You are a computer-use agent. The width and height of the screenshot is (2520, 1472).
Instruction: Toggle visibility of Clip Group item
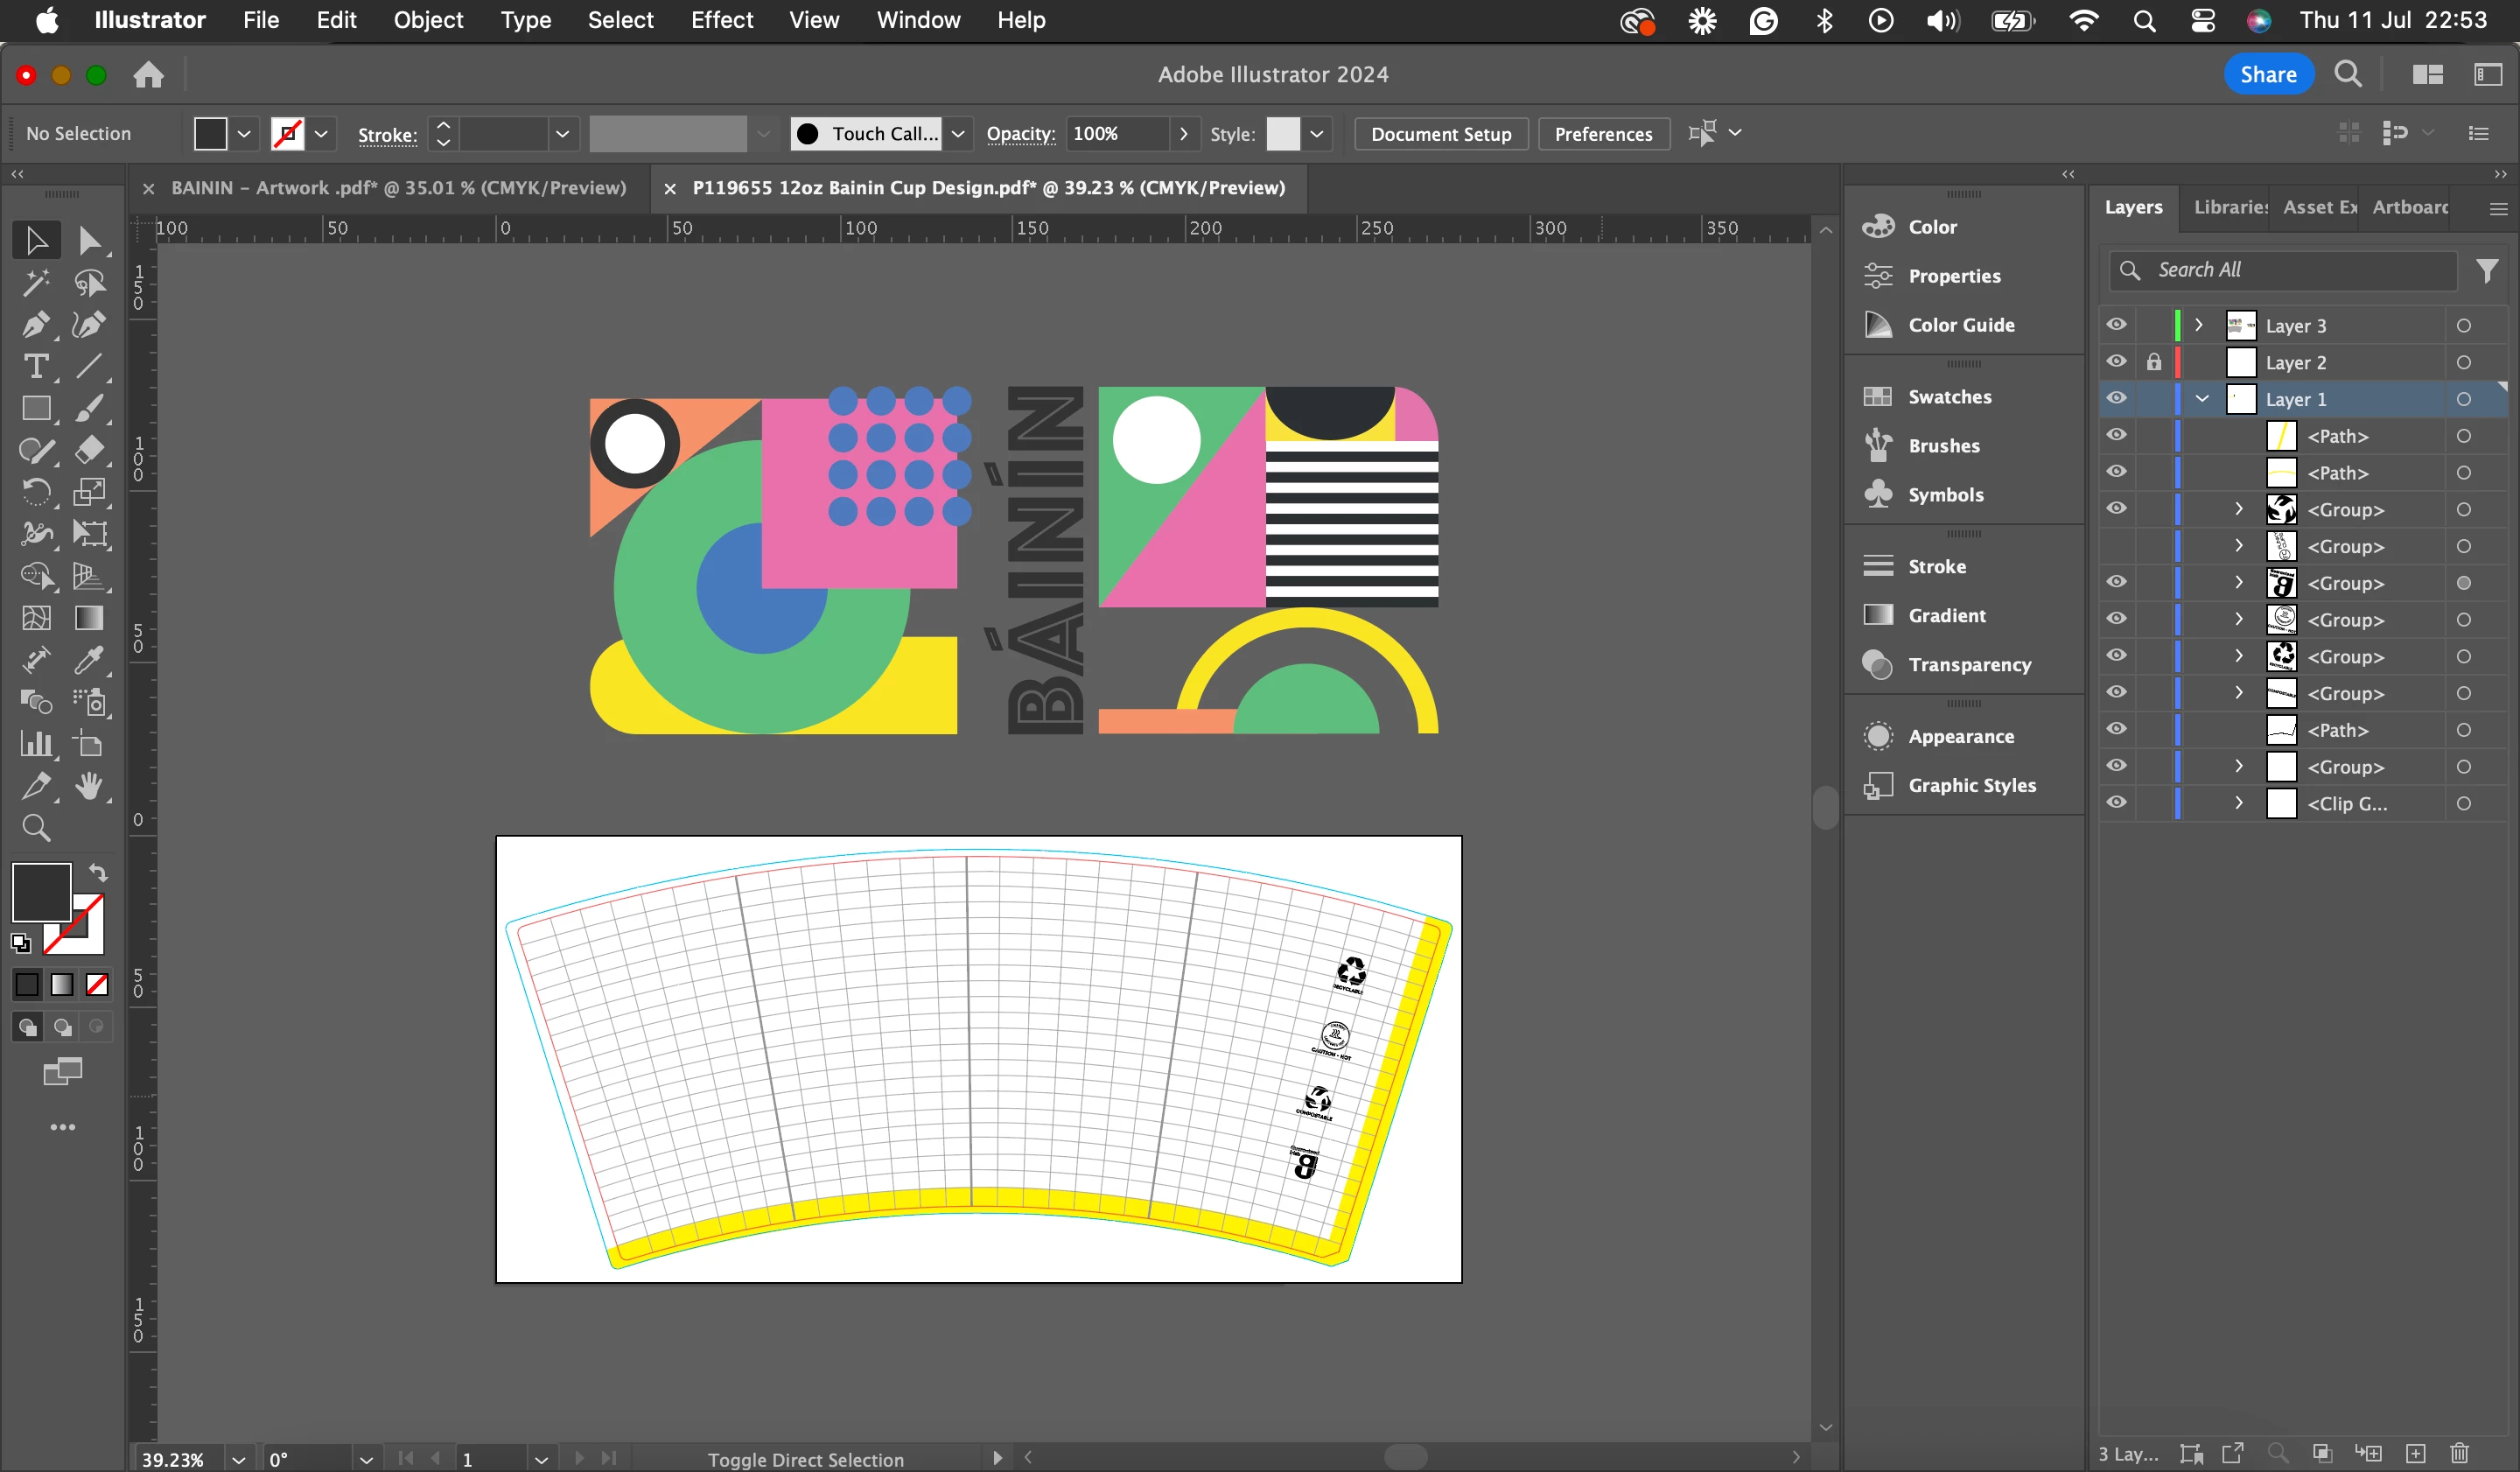(x=2116, y=803)
